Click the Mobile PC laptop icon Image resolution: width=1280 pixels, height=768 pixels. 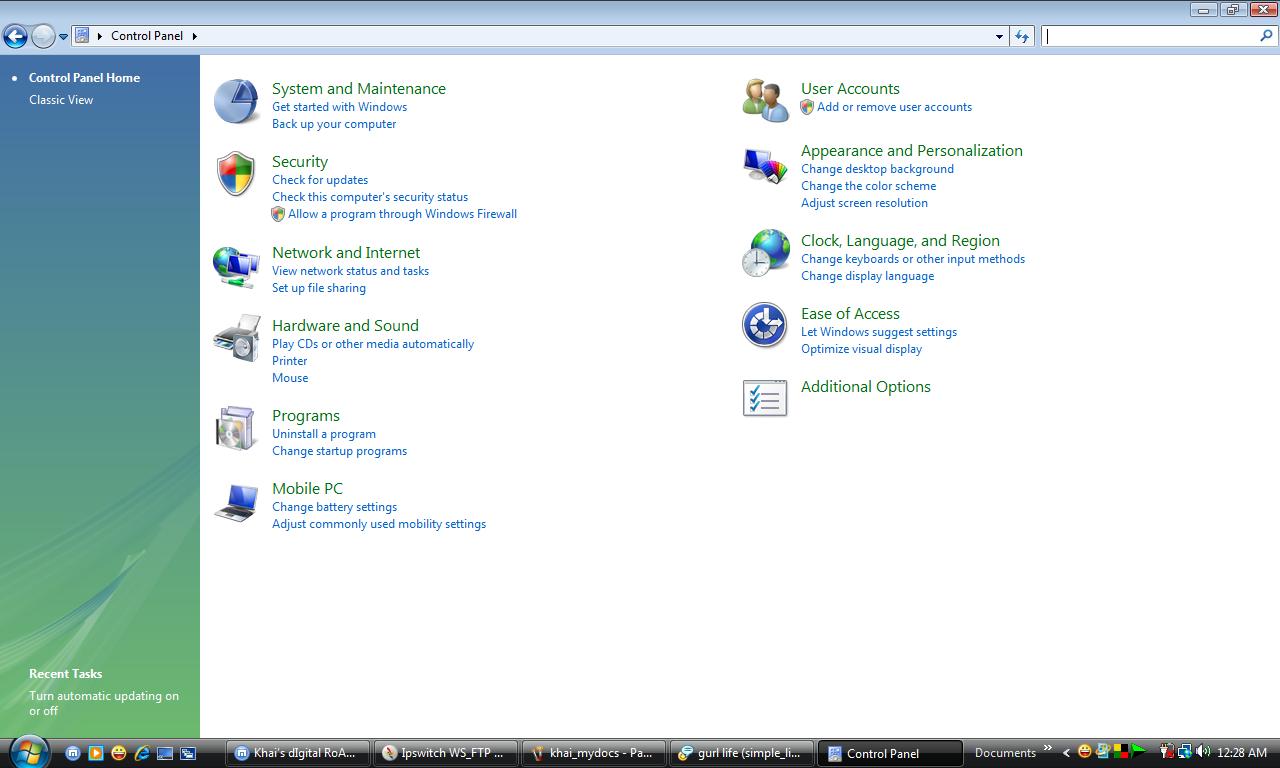(237, 502)
